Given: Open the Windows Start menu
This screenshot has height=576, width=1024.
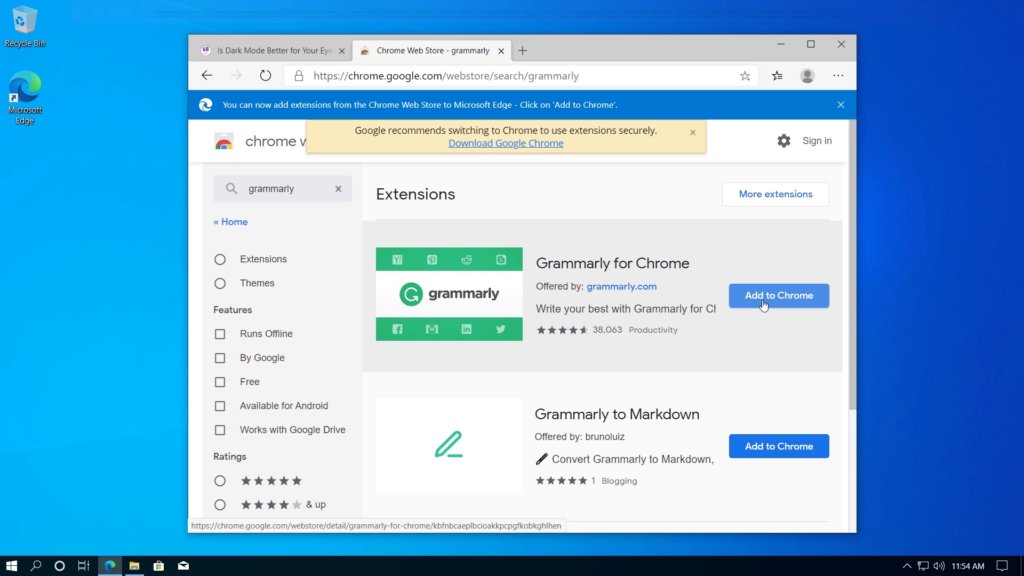Looking at the screenshot, I should click(11, 566).
